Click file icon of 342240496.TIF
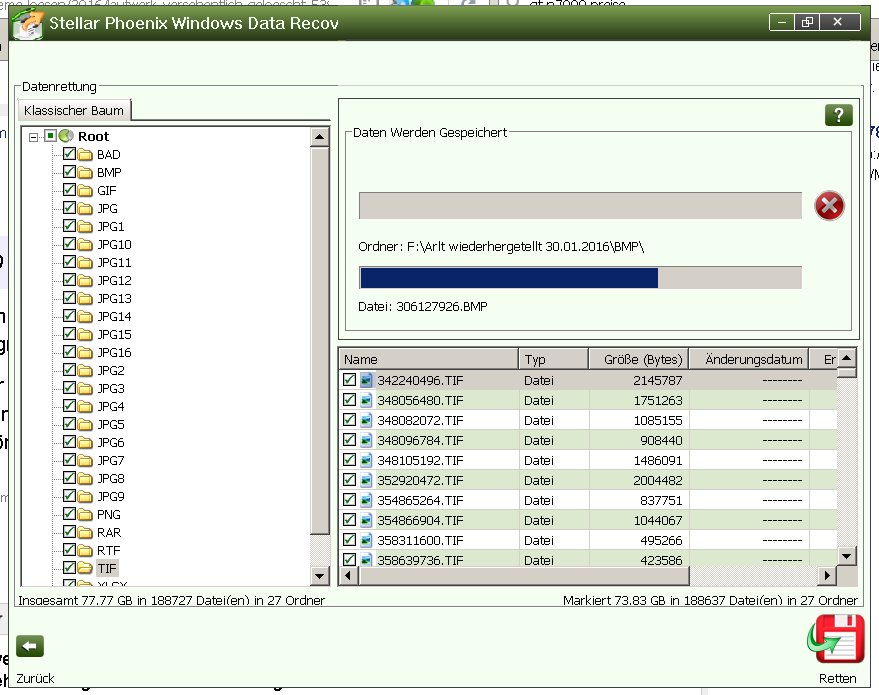Viewport: 879px width, 695px height. pyautogui.click(x=366, y=381)
